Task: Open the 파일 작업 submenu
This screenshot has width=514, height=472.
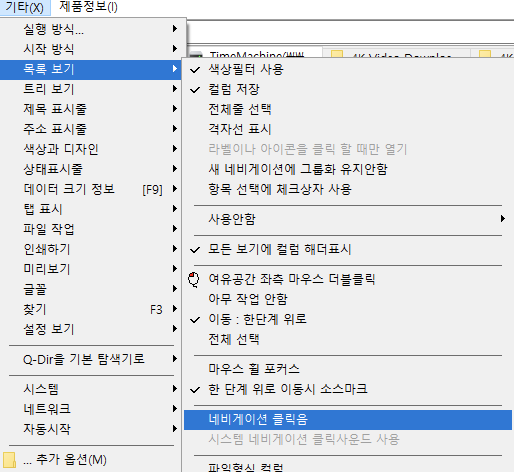Action: coord(91,229)
